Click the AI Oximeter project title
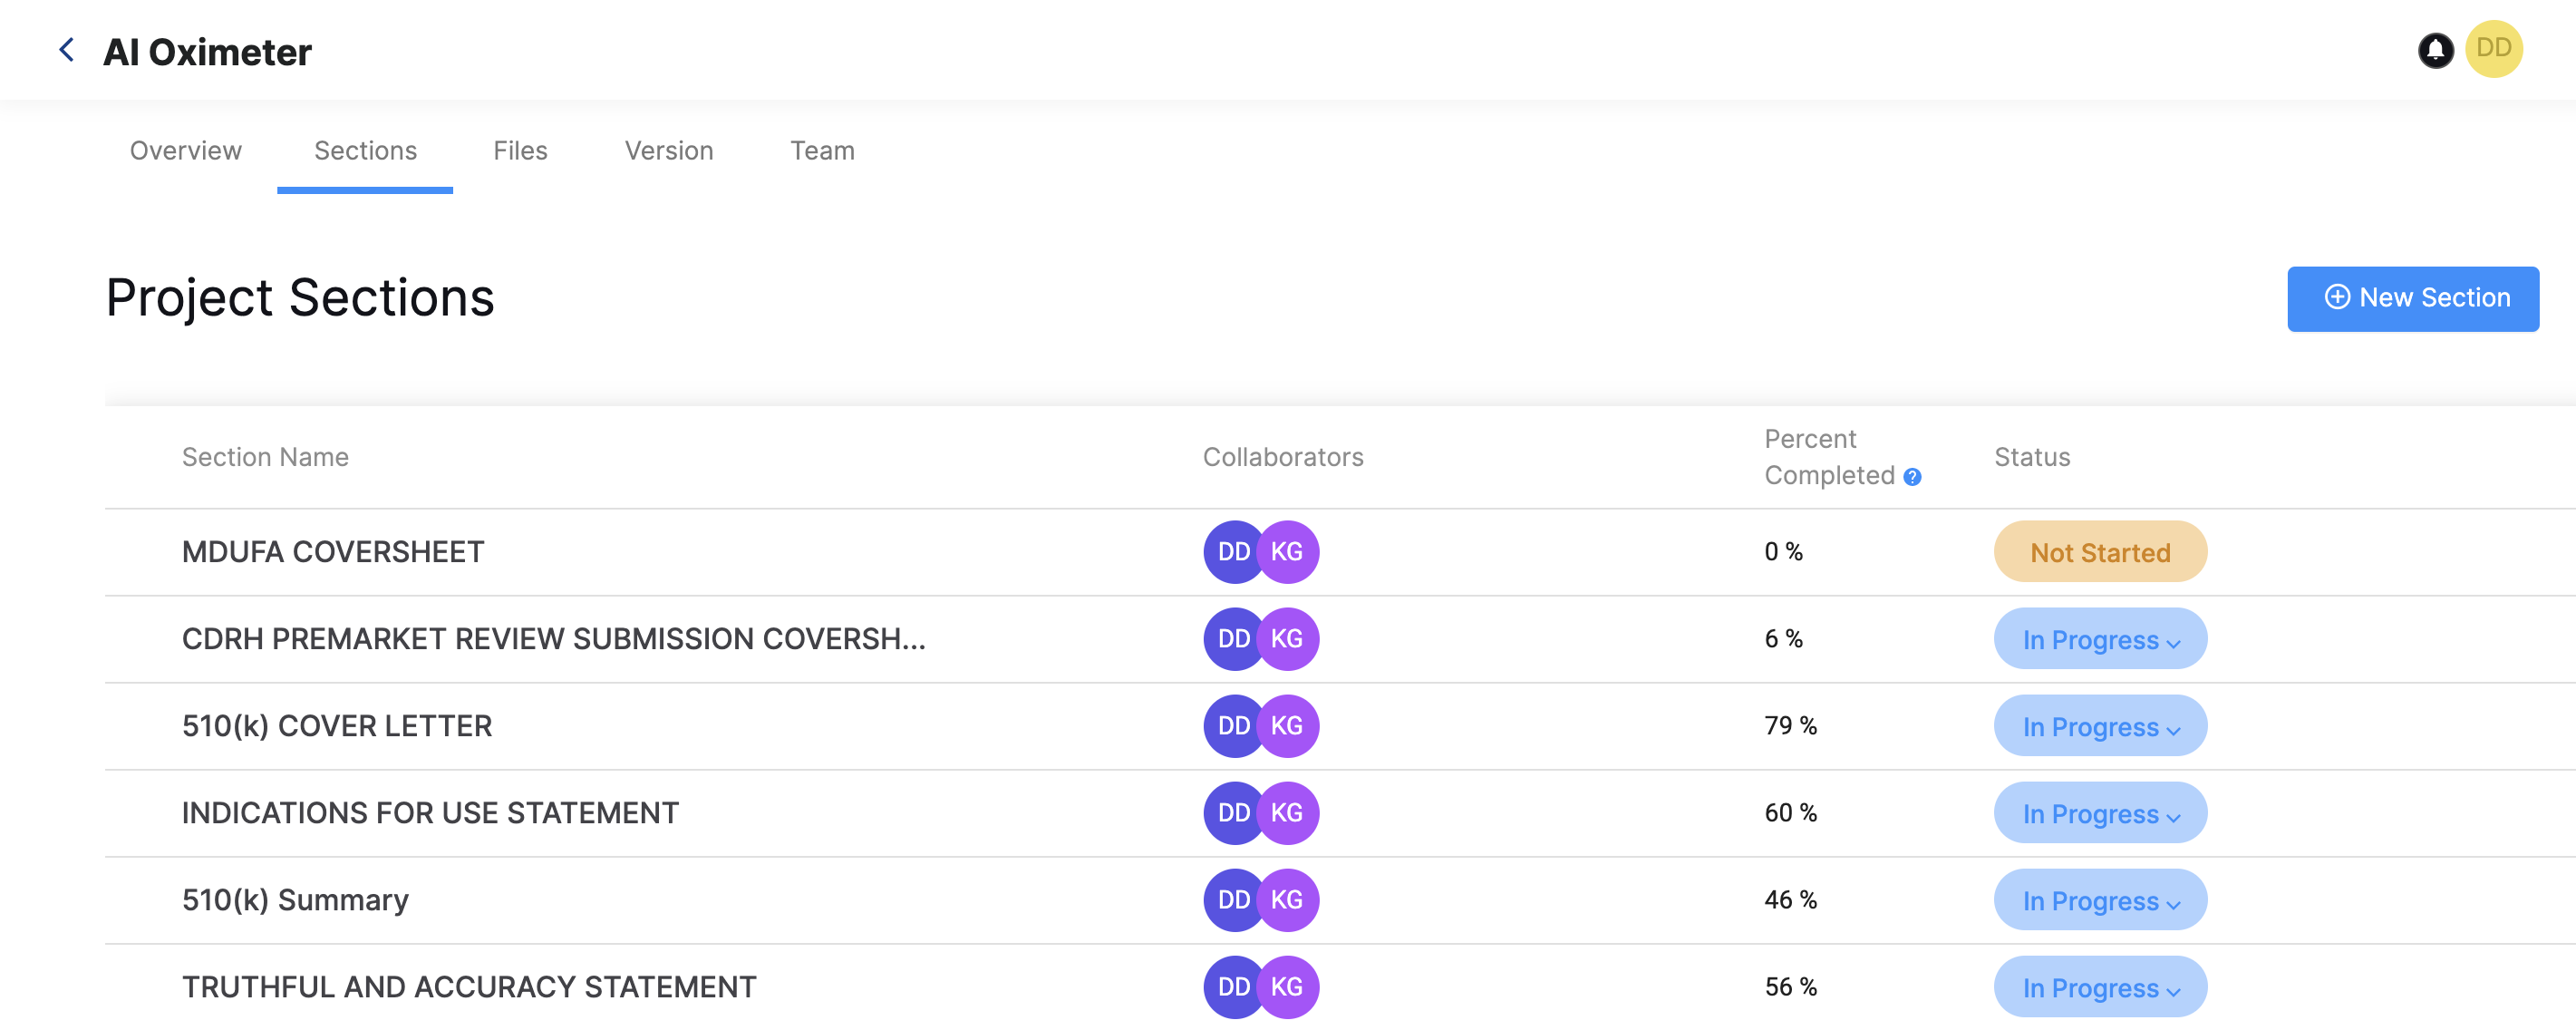Screen dimensions: 2576x1030 click(208, 52)
